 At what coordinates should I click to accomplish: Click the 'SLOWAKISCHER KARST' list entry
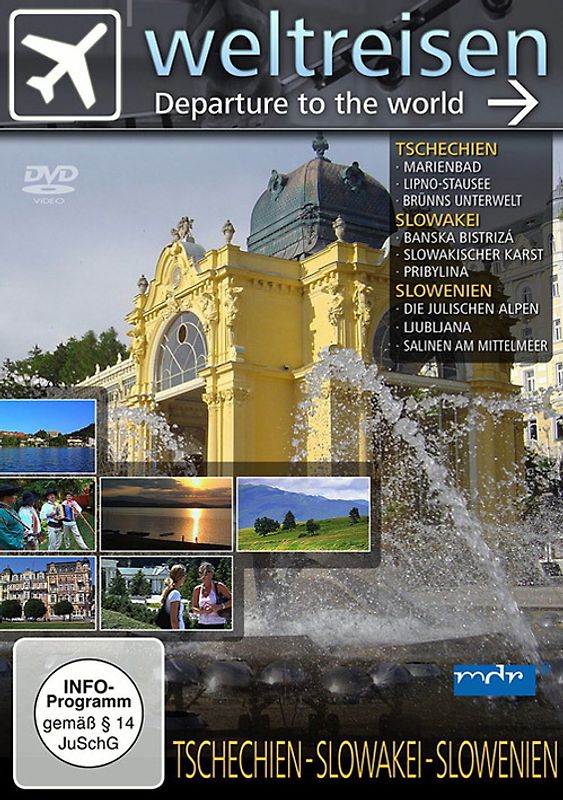pos(473,255)
